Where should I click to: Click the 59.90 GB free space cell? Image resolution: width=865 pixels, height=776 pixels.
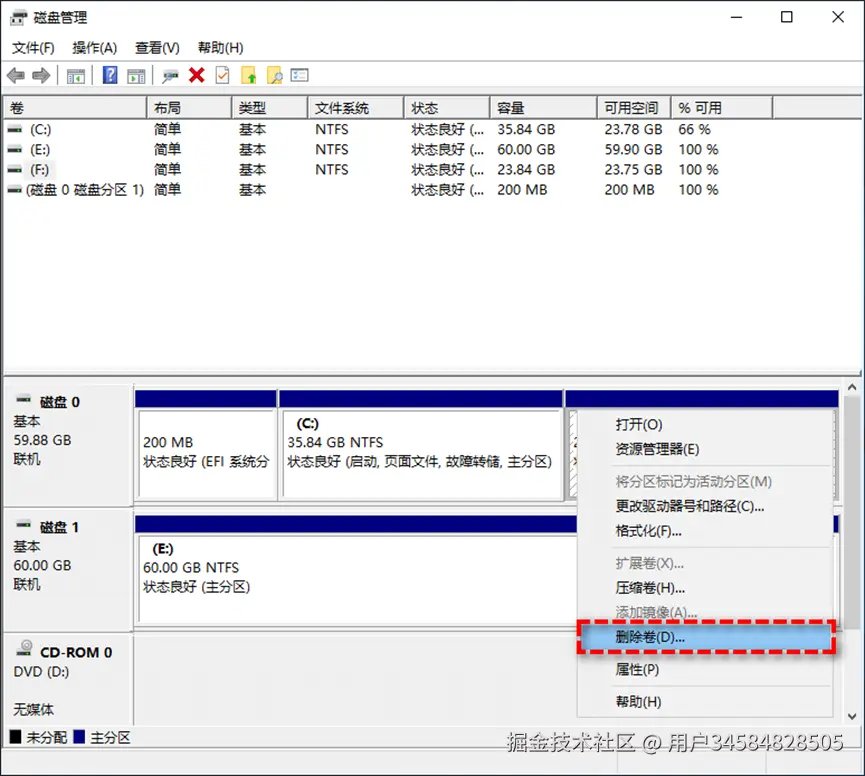[x=633, y=149]
